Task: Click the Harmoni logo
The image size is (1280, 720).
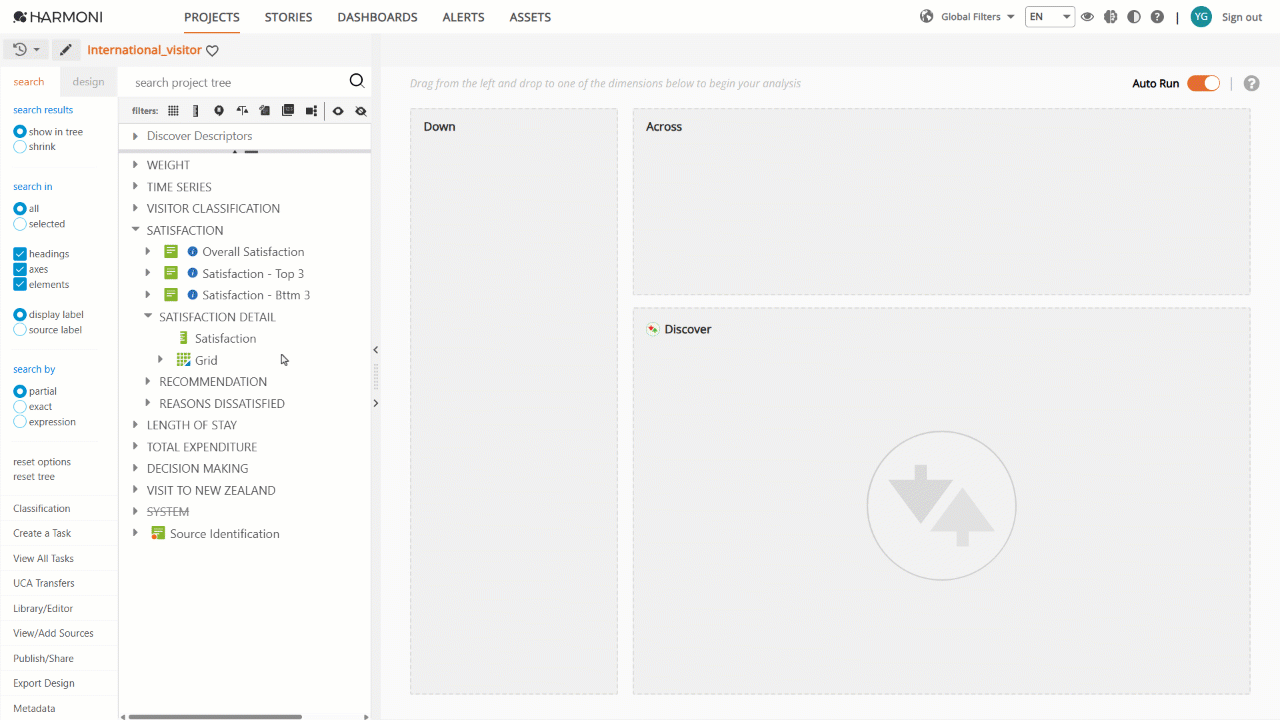Action: (x=58, y=17)
